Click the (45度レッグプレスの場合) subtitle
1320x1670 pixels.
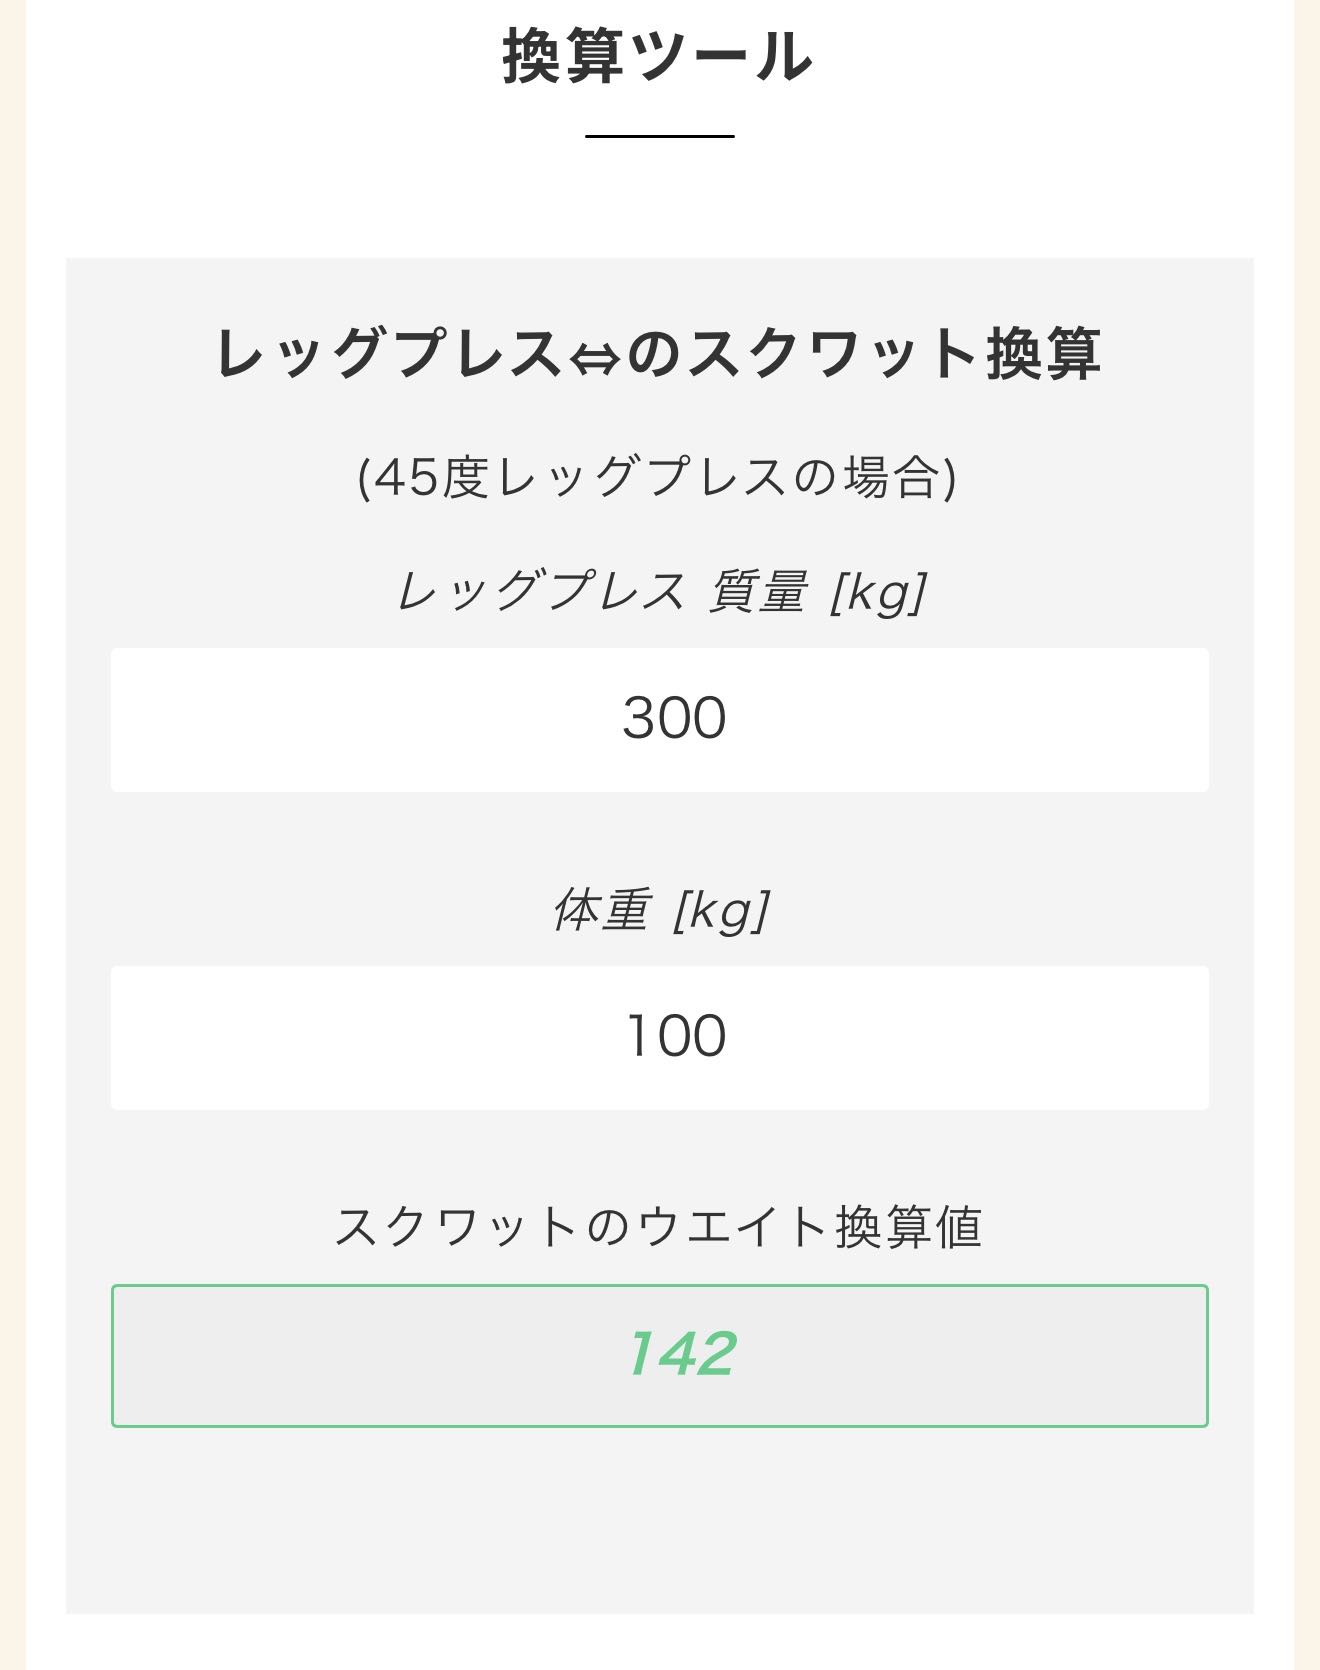[x=657, y=477]
